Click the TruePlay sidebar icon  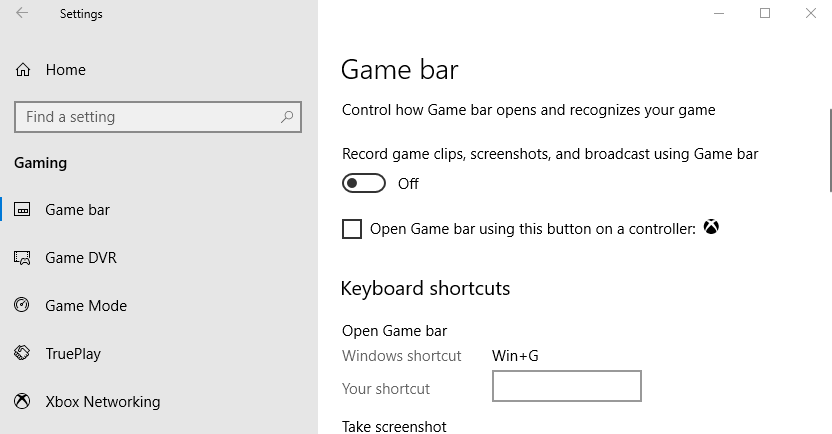(22, 354)
